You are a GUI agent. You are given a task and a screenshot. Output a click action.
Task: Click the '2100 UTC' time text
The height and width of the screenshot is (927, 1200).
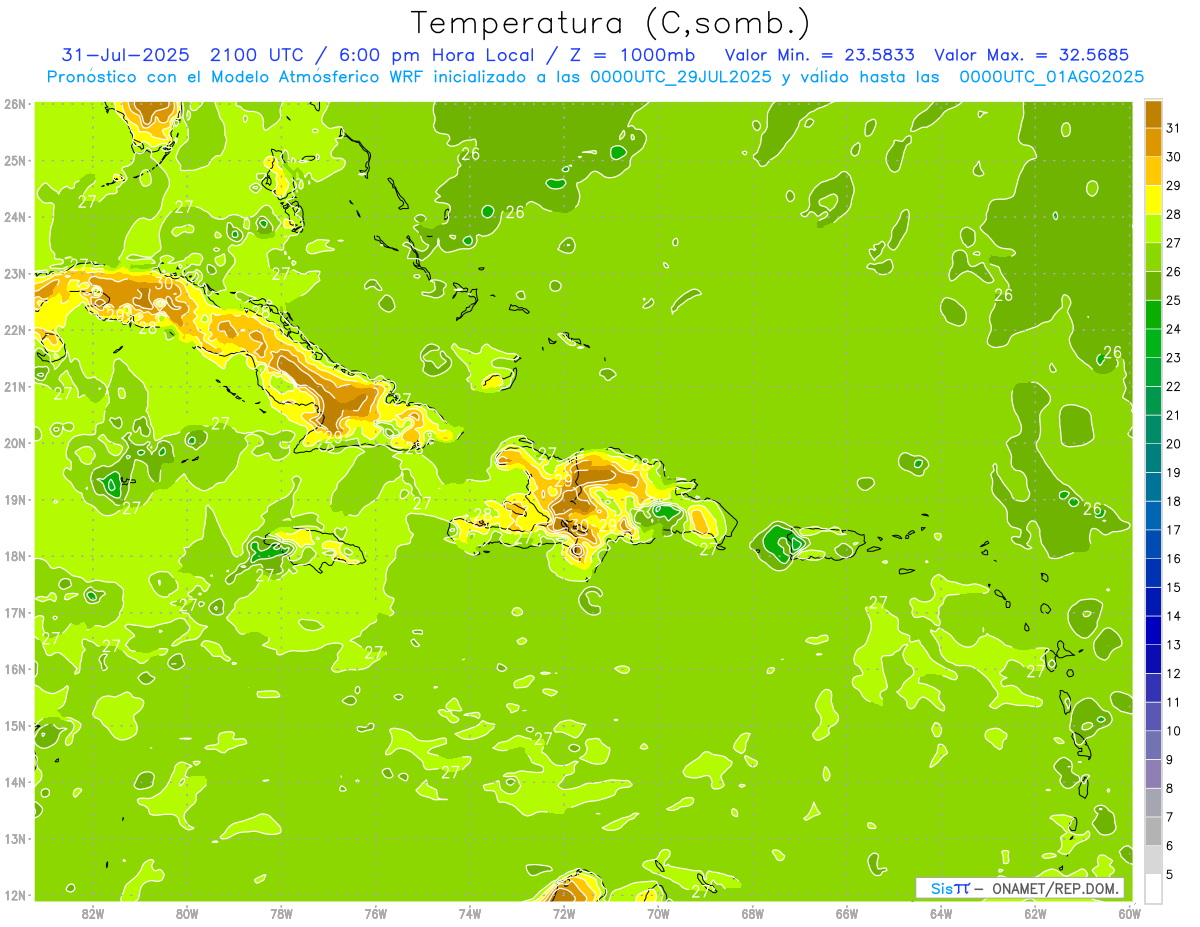262,55
